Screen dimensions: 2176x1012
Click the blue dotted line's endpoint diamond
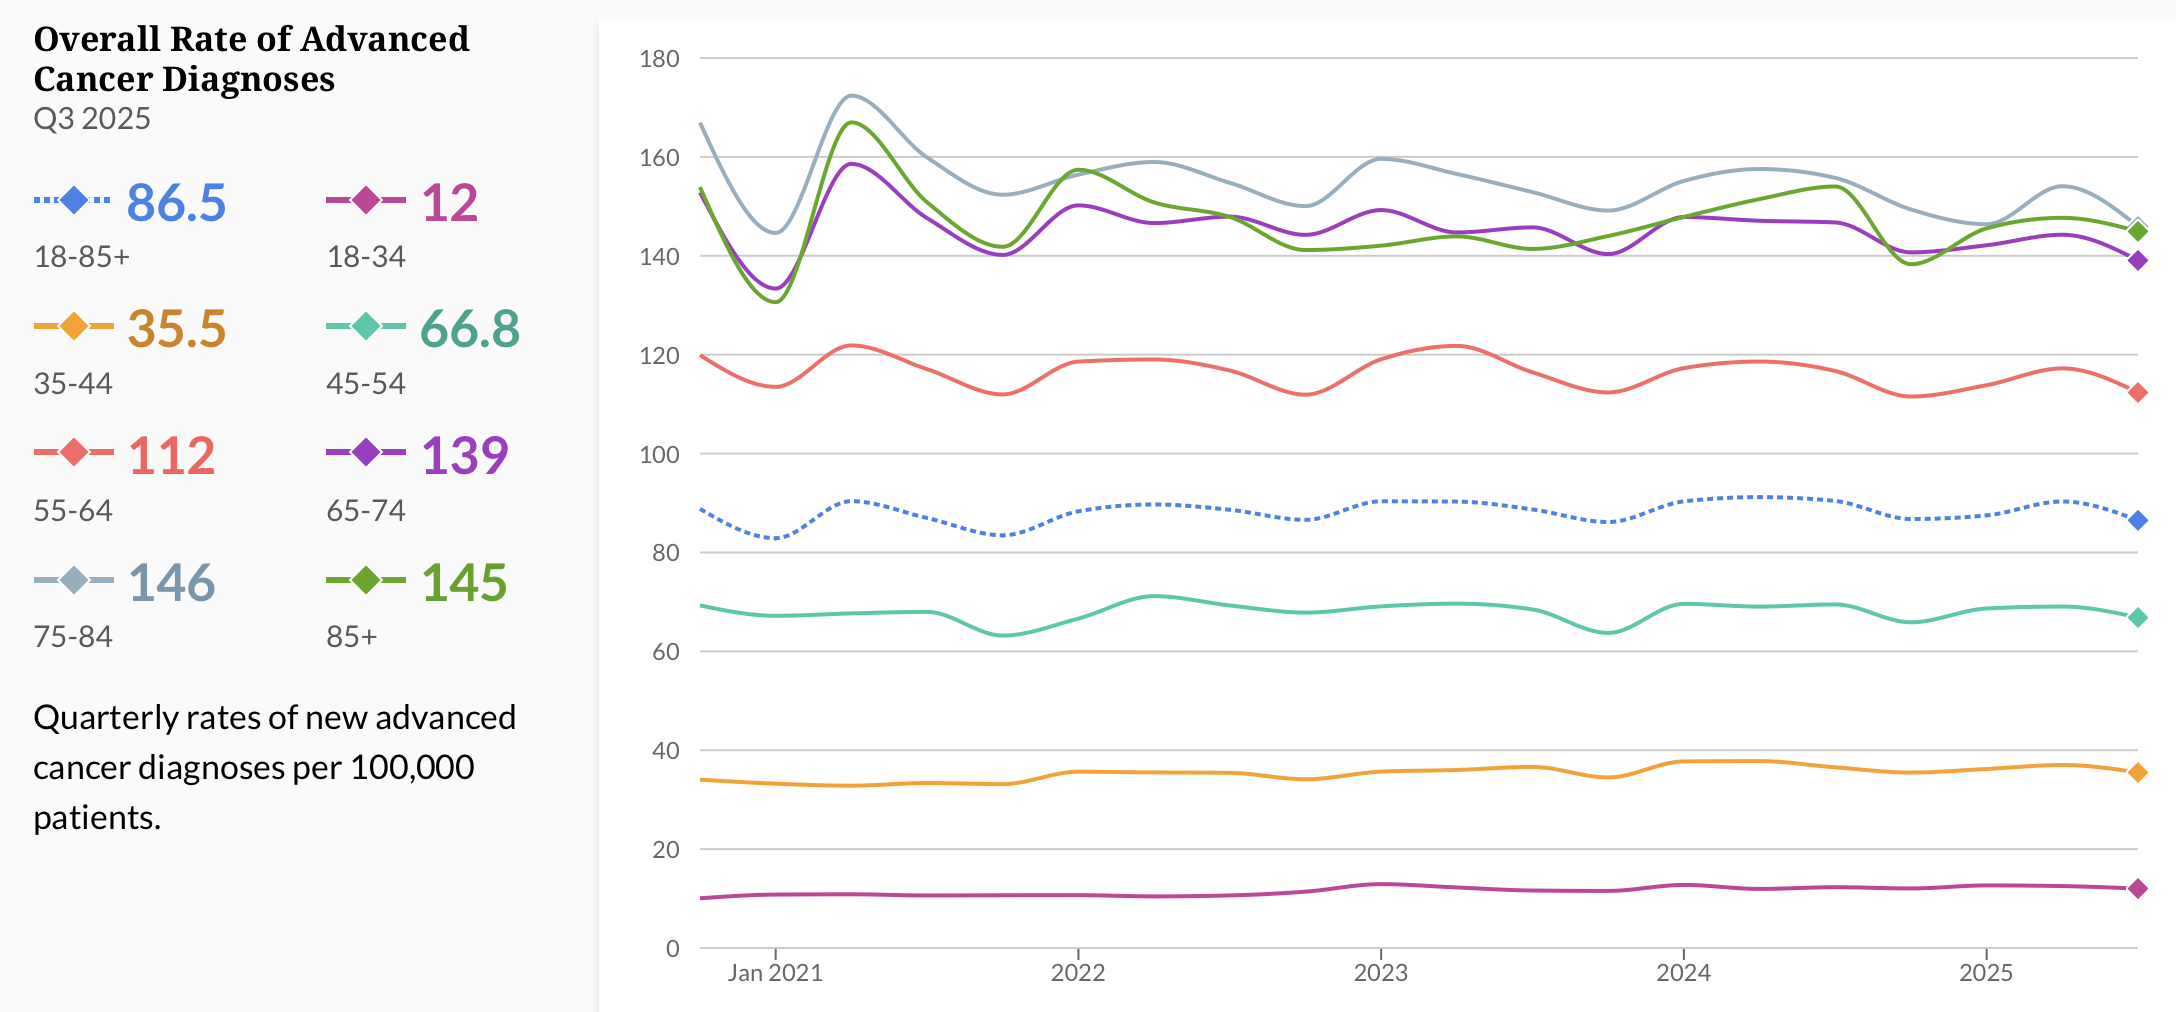[2137, 520]
